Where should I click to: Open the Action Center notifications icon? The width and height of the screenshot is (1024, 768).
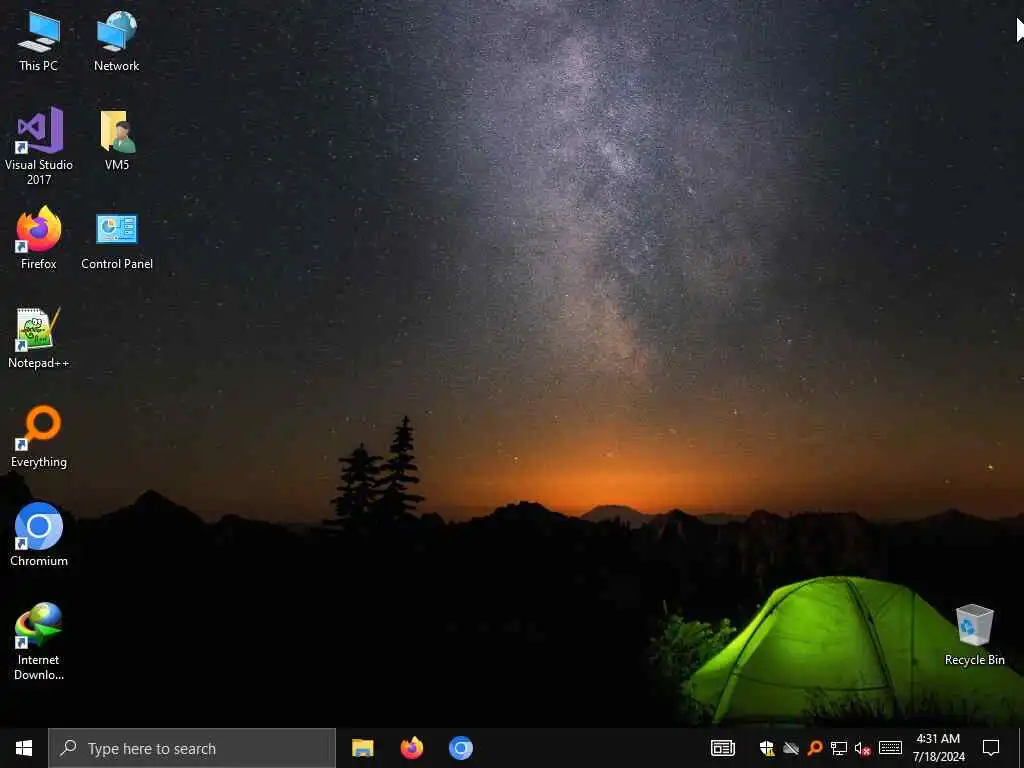991,748
